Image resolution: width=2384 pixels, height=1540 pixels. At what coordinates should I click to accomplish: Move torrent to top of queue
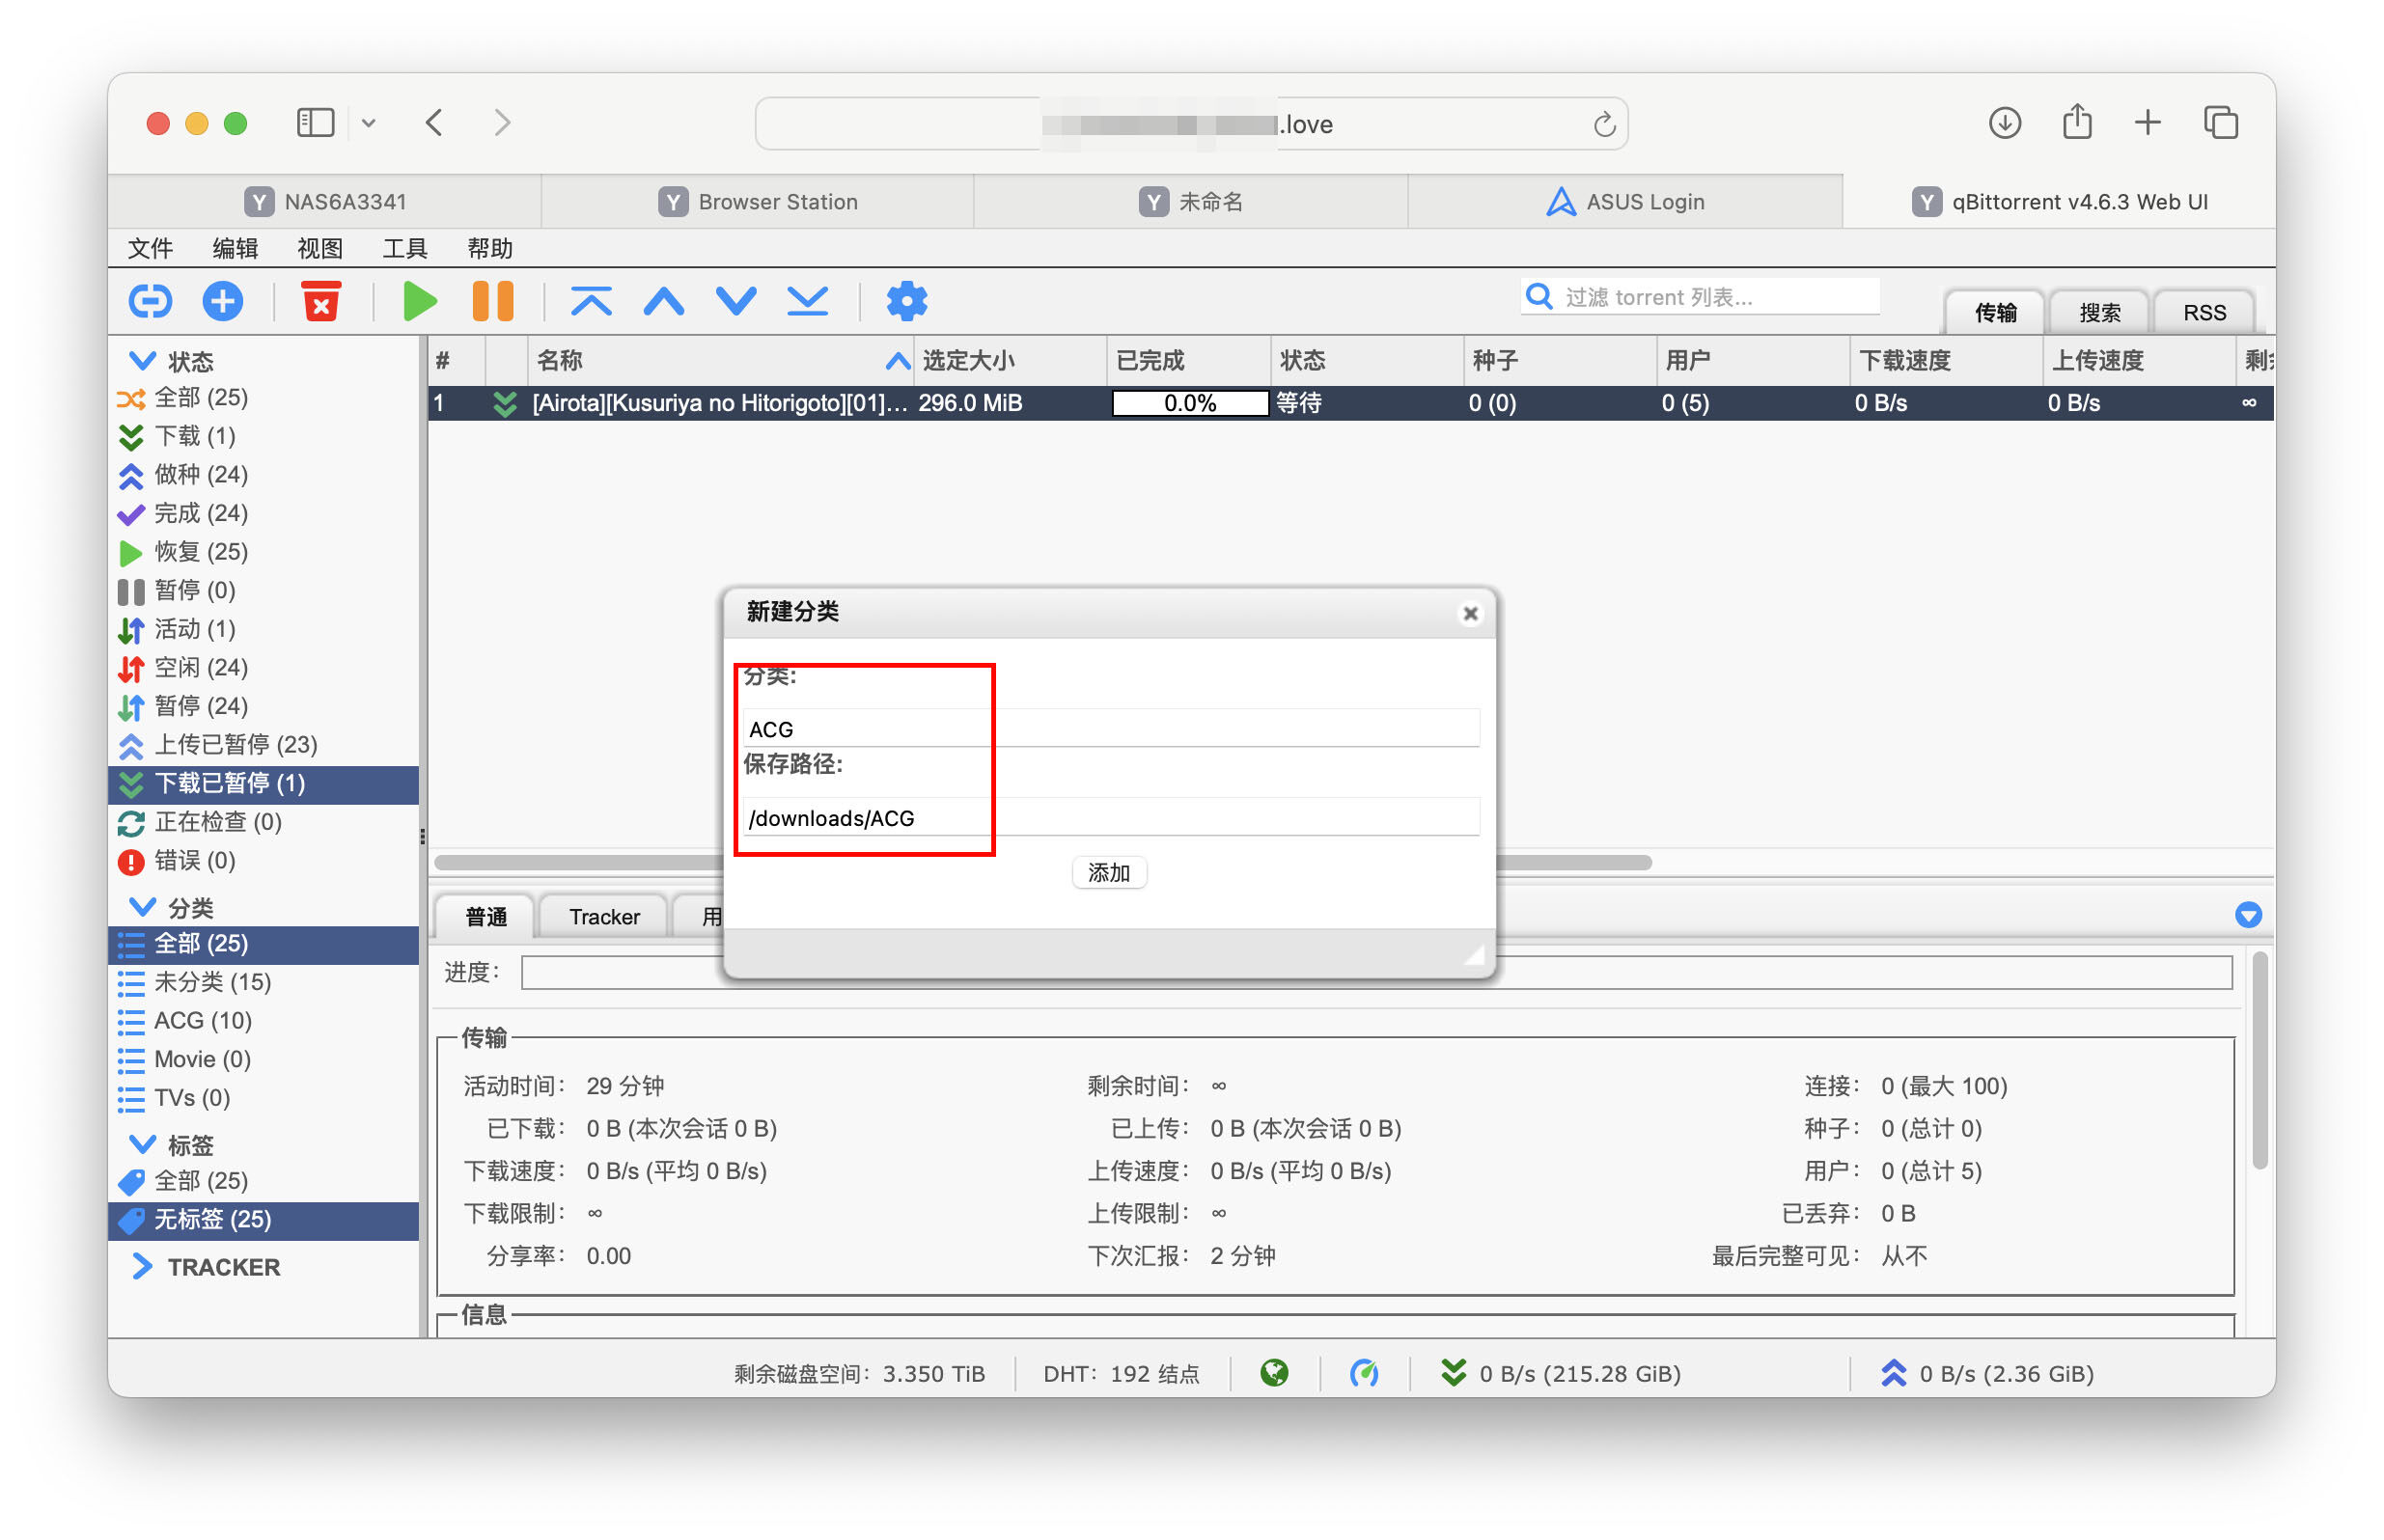click(x=591, y=301)
